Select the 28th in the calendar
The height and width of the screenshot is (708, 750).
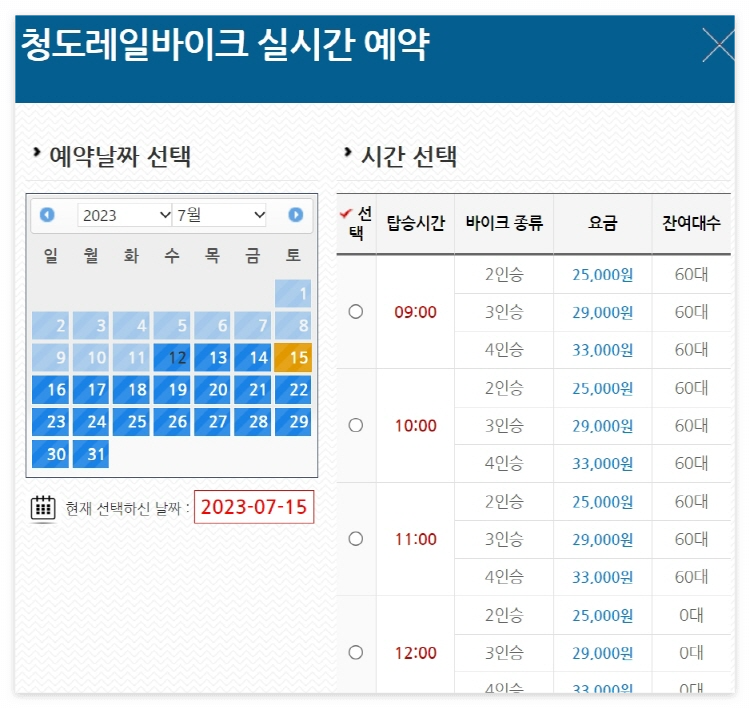click(253, 421)
